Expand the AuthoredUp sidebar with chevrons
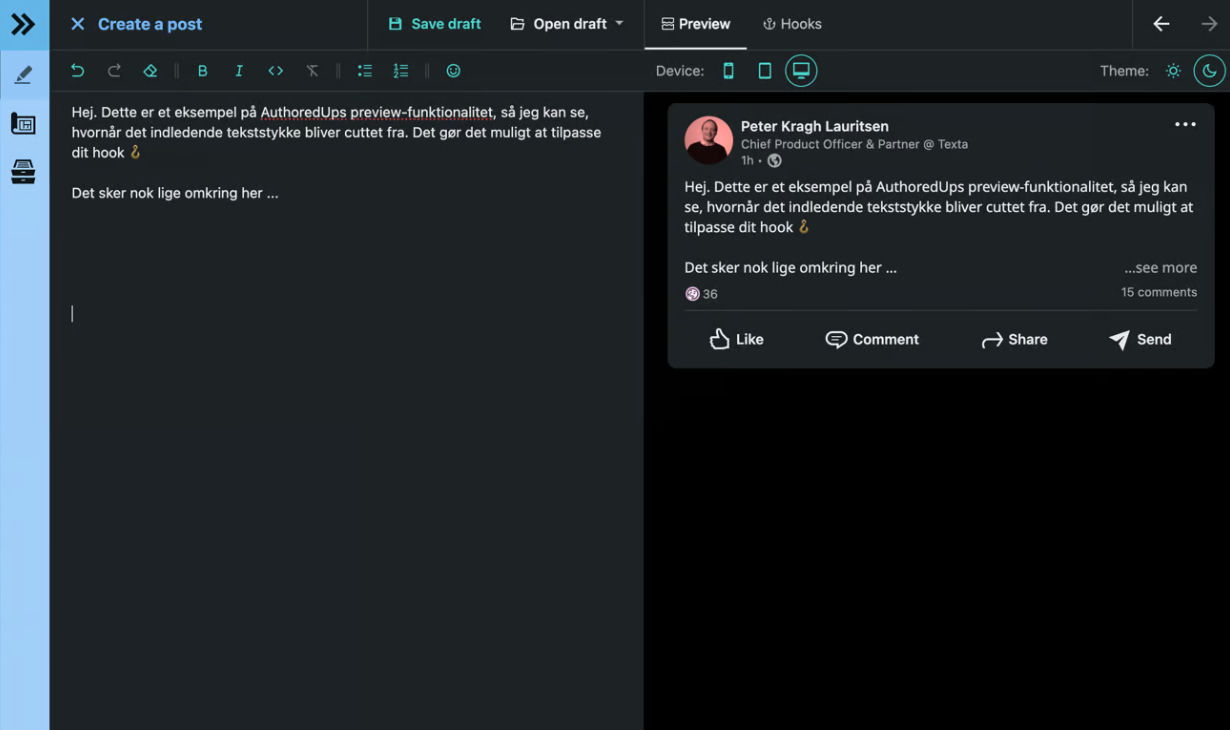 23,24
